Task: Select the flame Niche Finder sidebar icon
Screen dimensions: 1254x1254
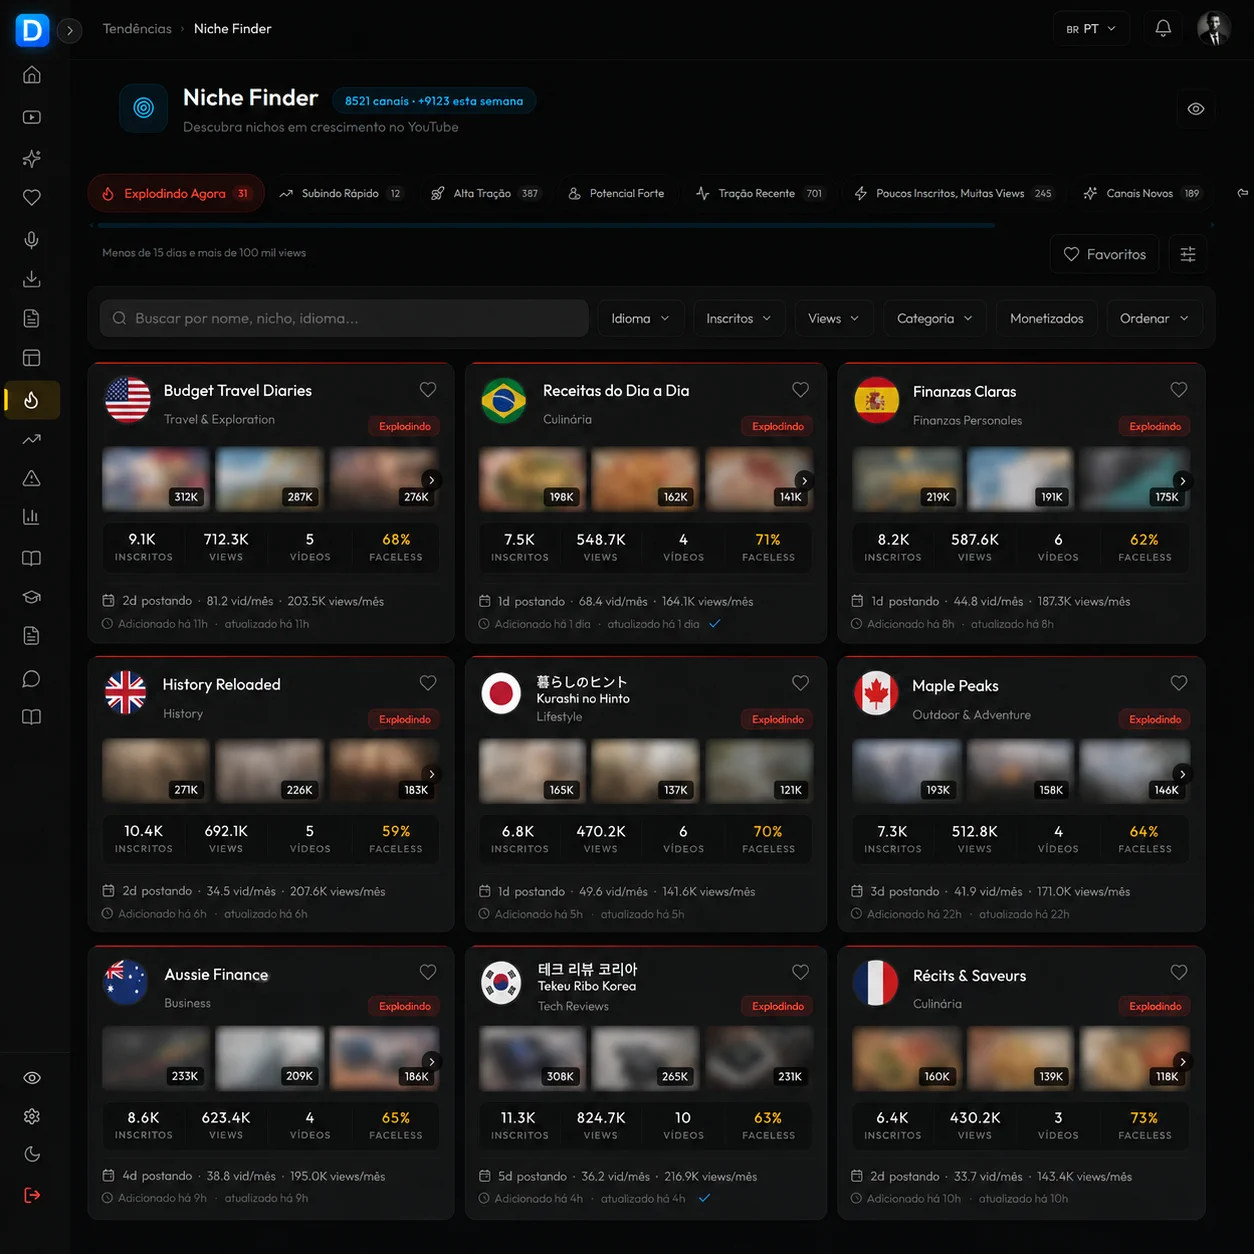Action: 32,400
